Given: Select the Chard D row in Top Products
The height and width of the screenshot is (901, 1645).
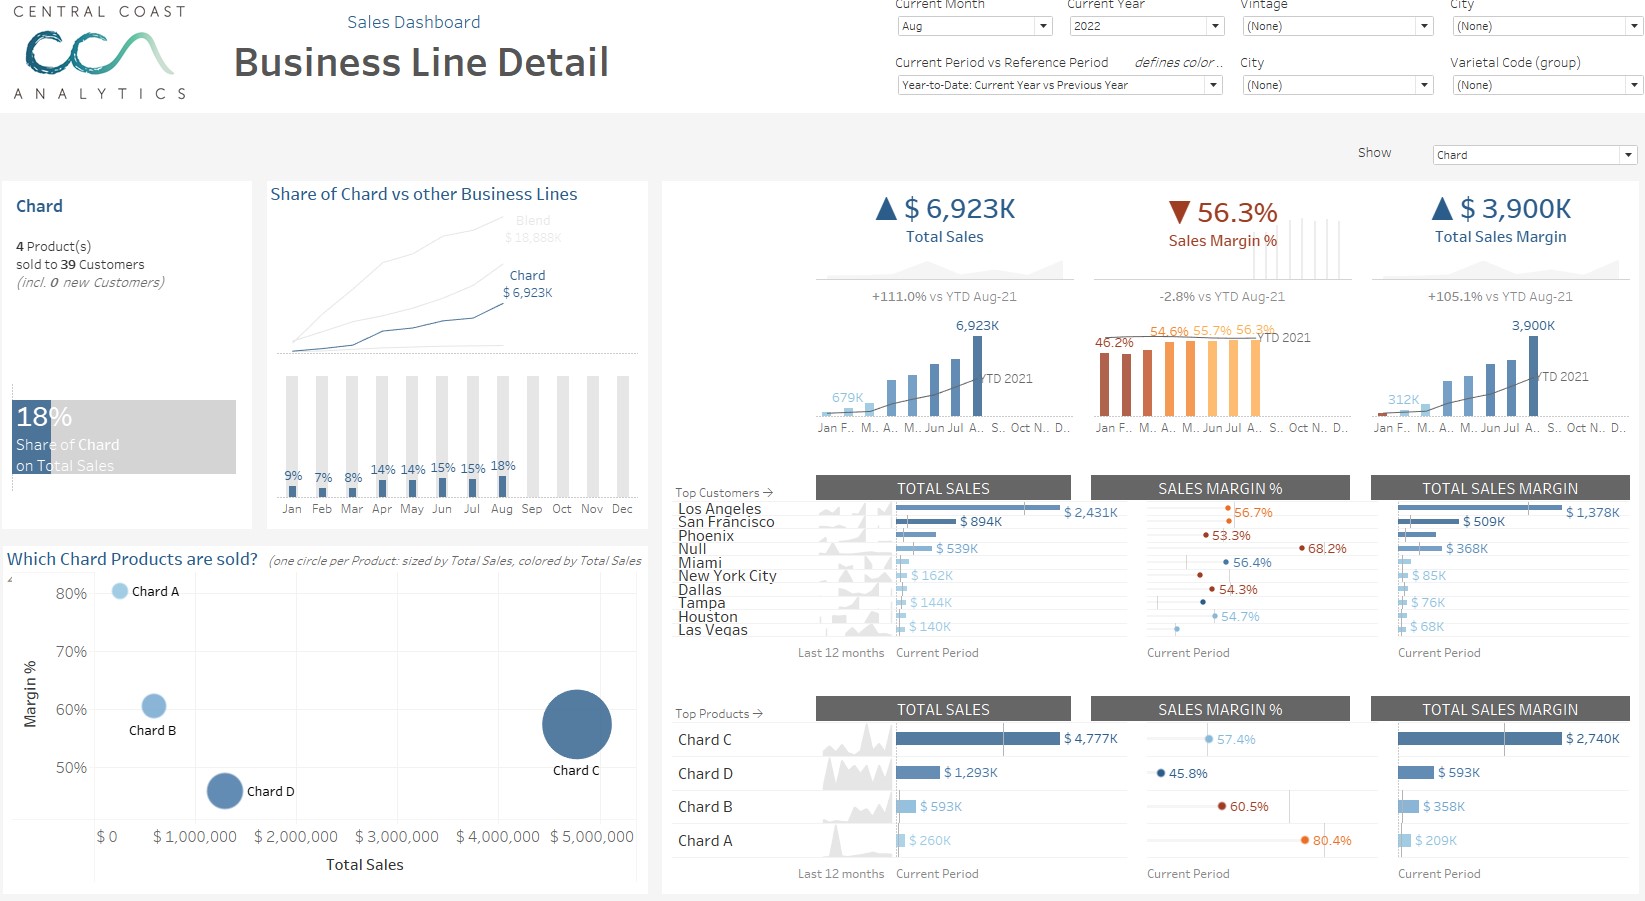Looking at the screenshot, I should pos(705,774).
